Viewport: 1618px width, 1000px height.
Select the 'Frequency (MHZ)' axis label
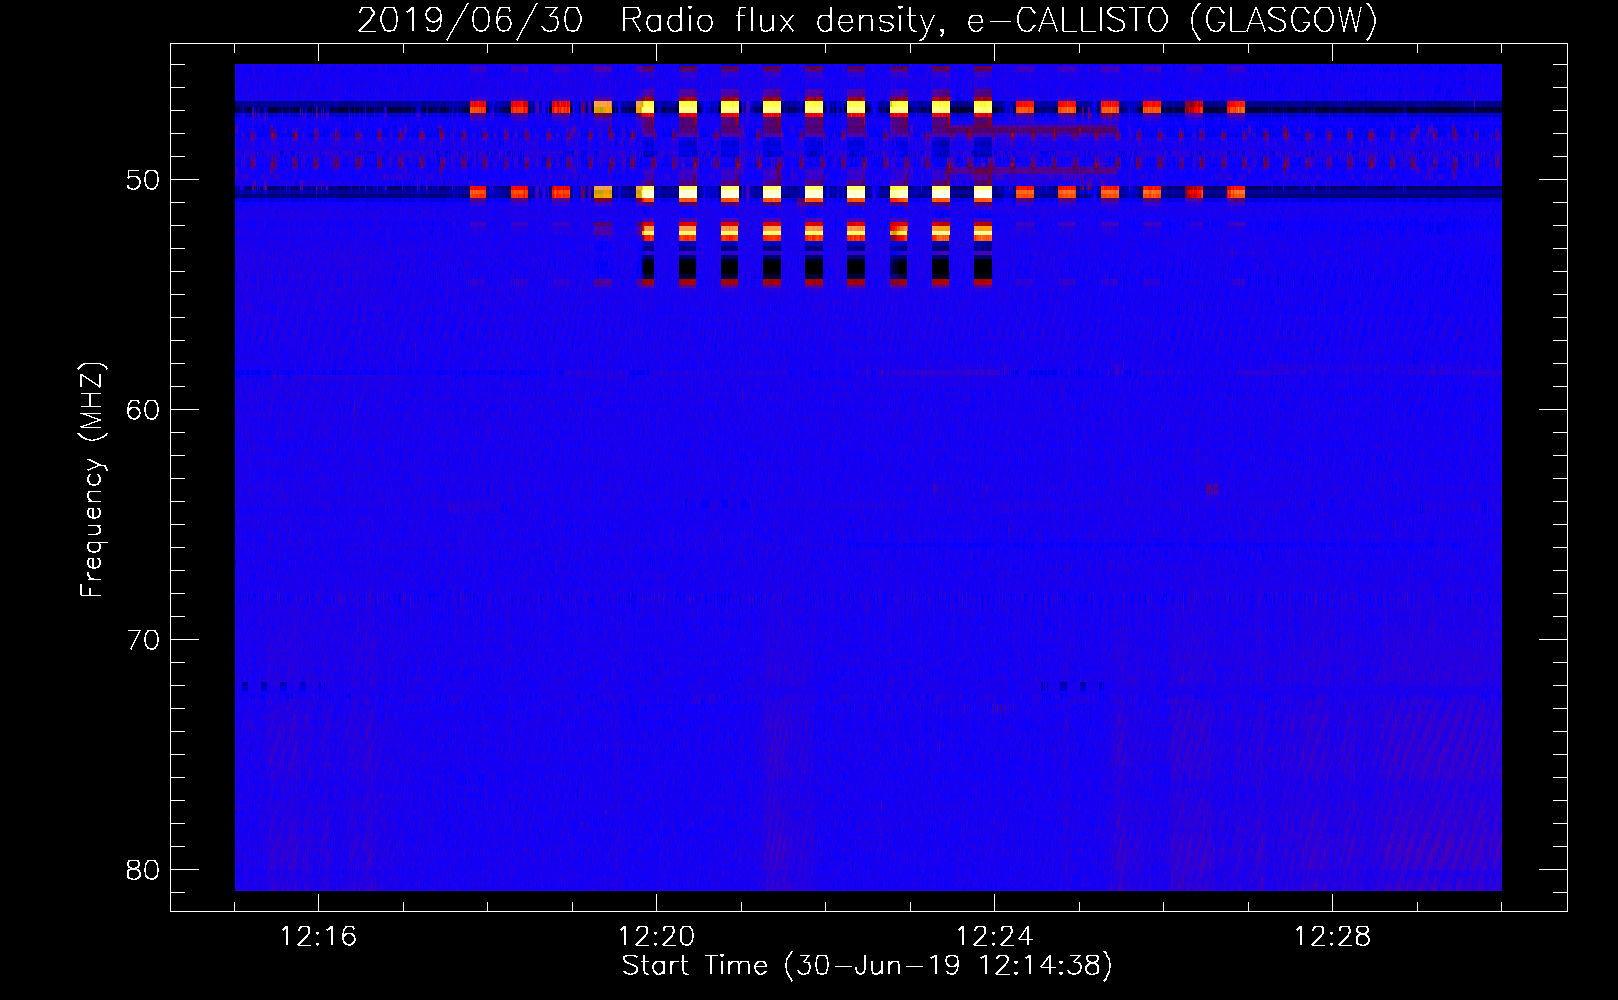click(x=92, y=480)
